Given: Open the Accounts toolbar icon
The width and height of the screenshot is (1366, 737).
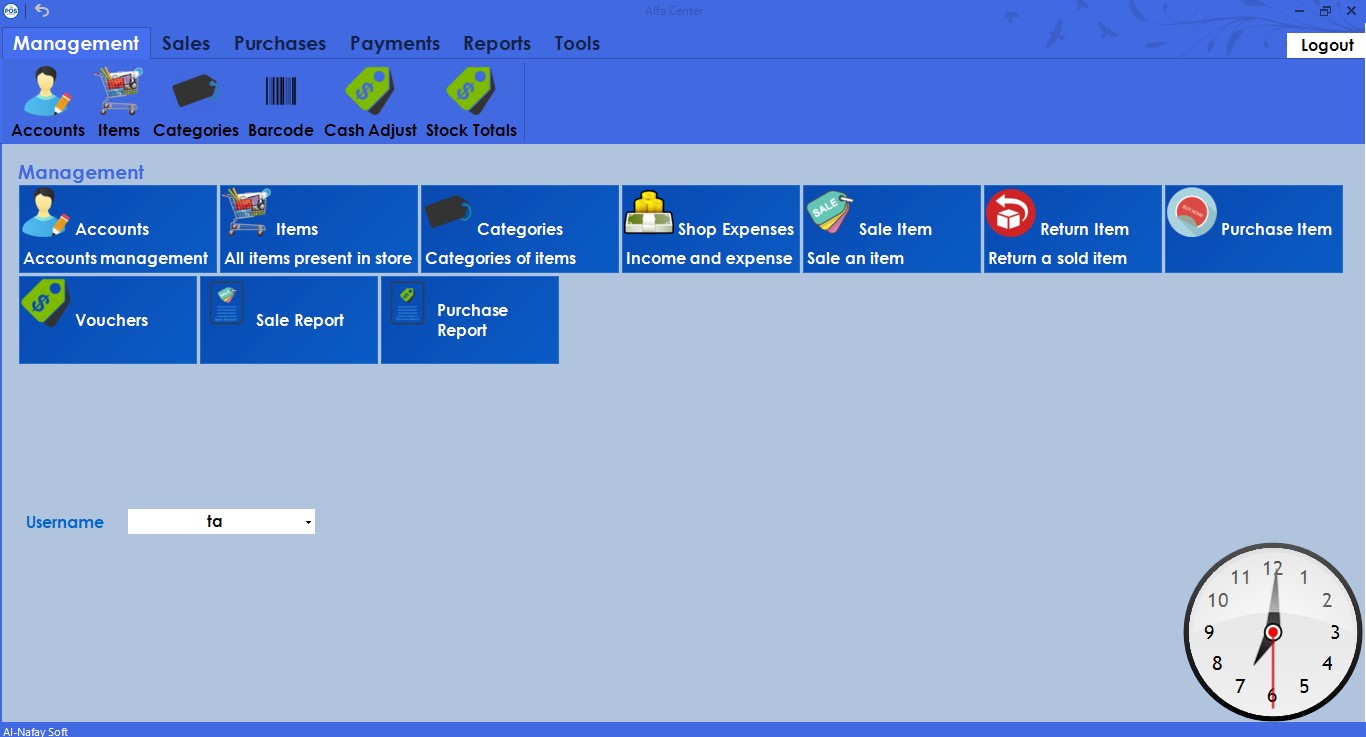Looking at the screenshot, I should tap(46, 100).
